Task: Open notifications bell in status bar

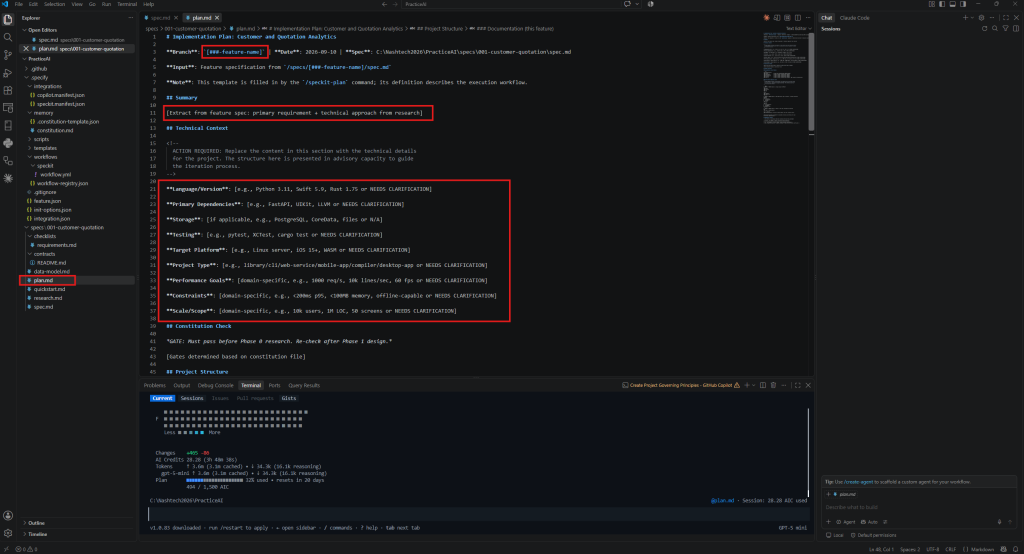Action: point(1016,549)
